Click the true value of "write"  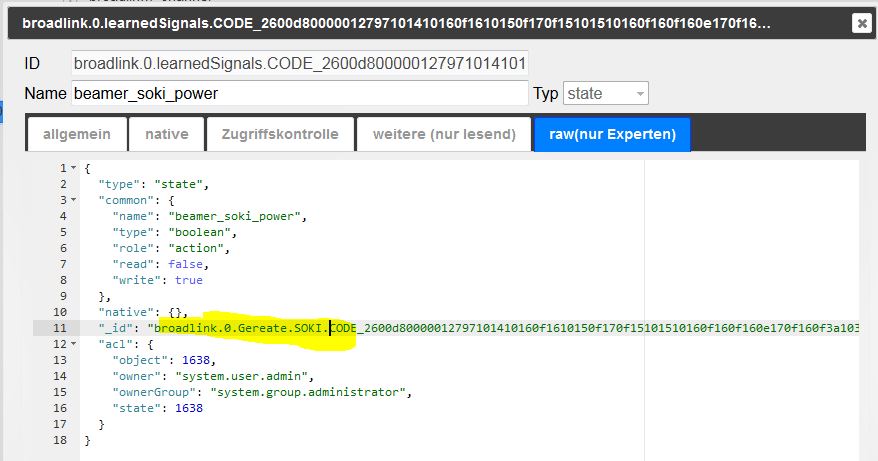pos(189,280)
